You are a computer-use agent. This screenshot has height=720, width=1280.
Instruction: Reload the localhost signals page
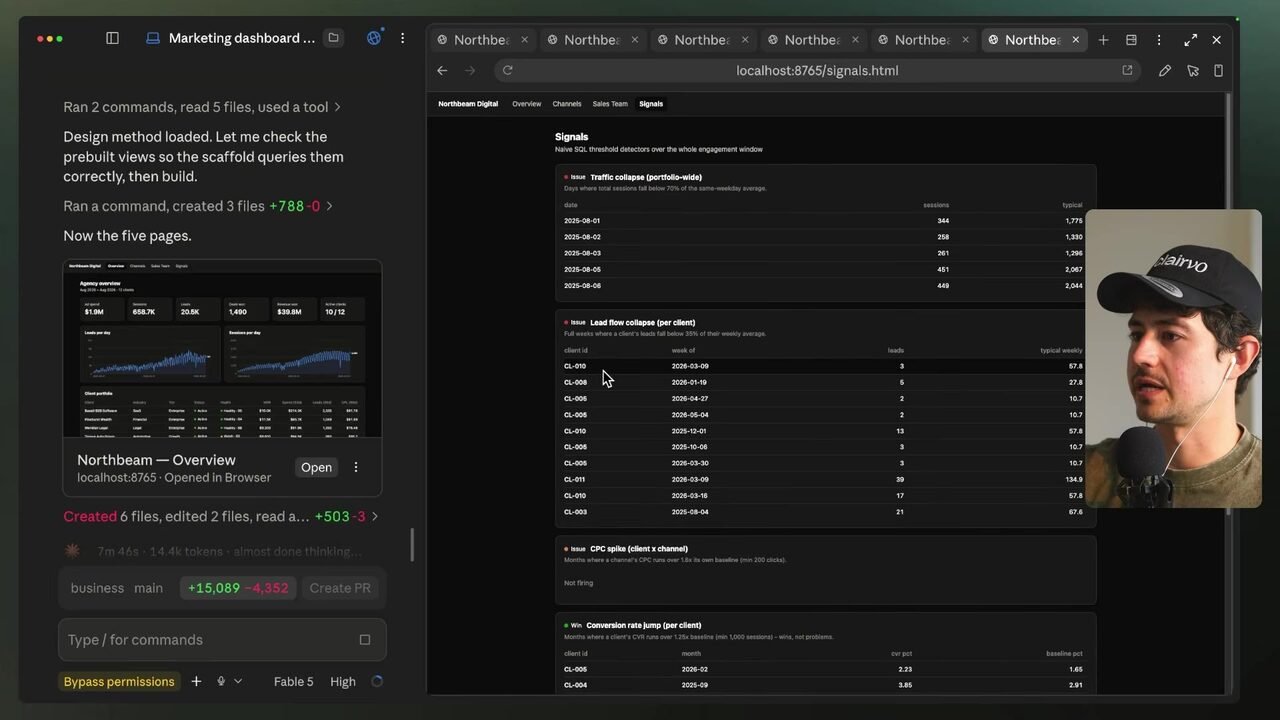point(508,70)
